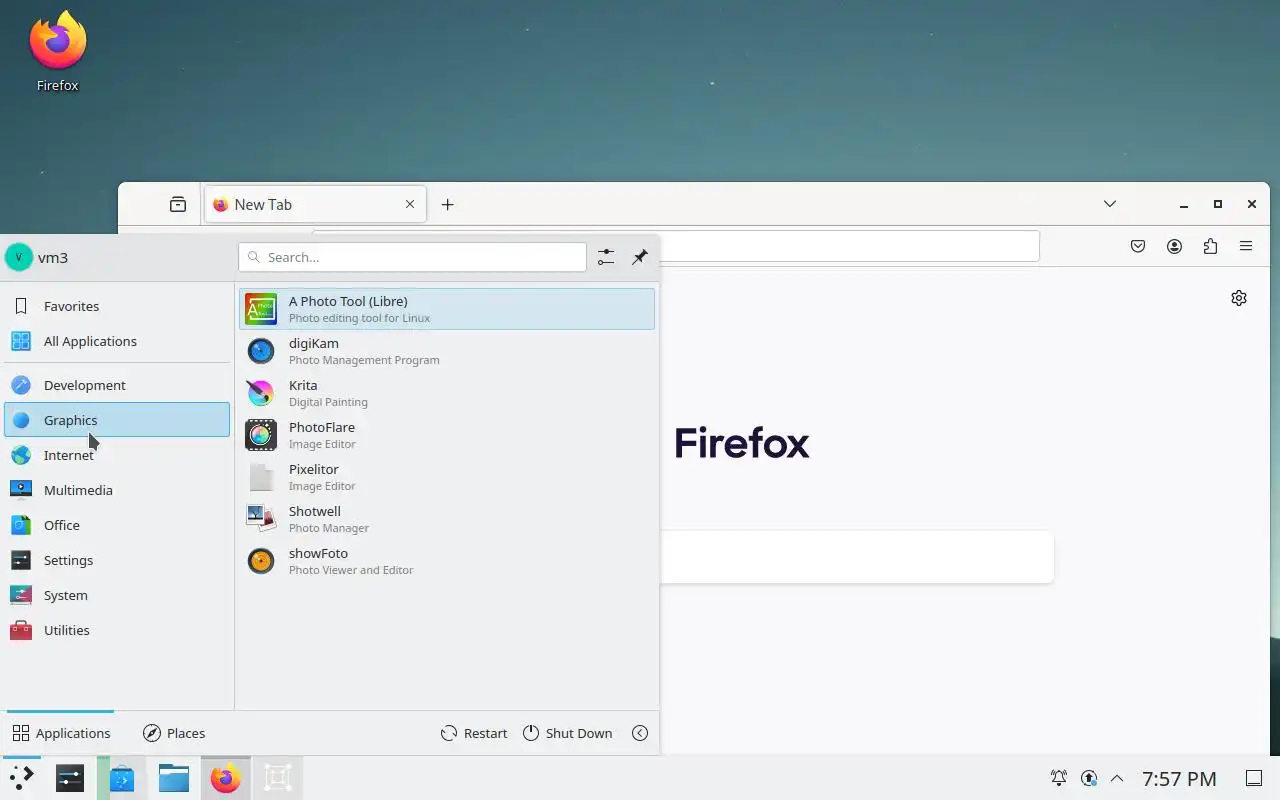Open the launcher configure settings icon
1280x800 pixels.
pos(606,257)
